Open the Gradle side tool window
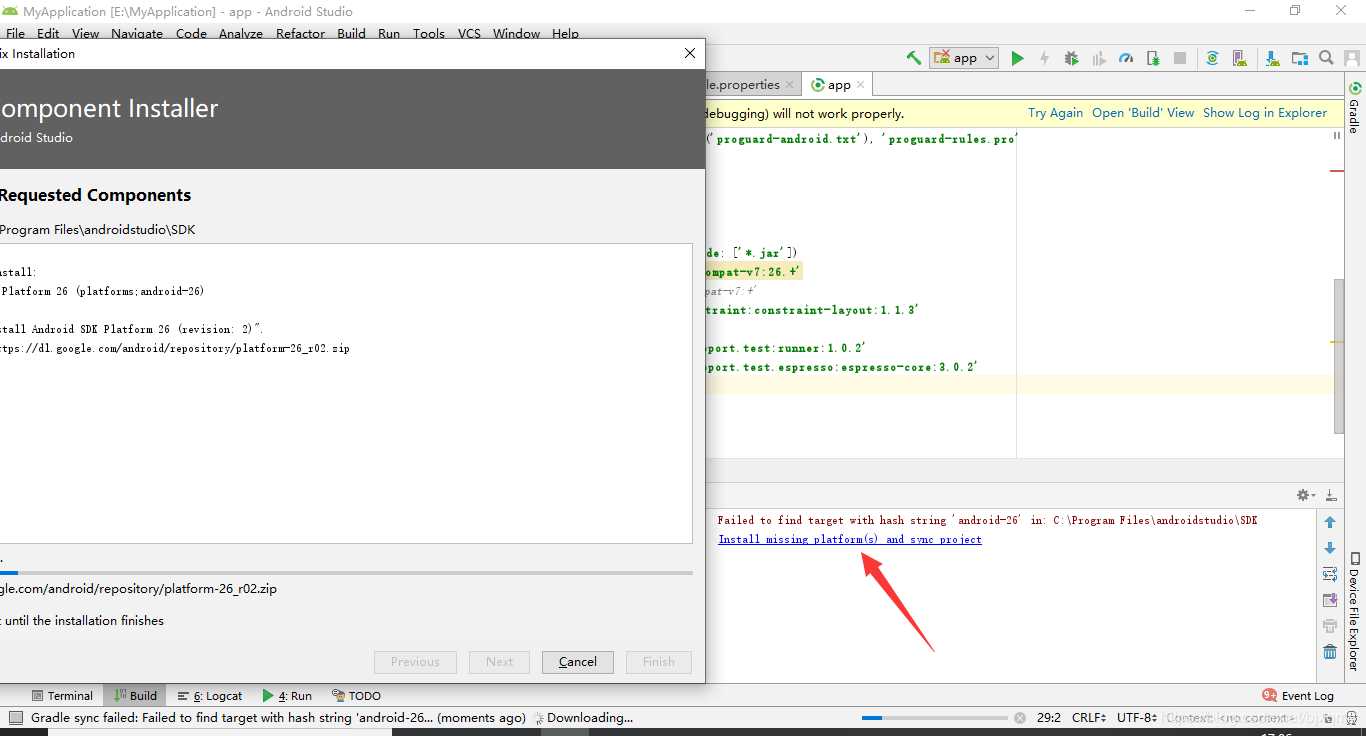 (x=1355, y=107)
